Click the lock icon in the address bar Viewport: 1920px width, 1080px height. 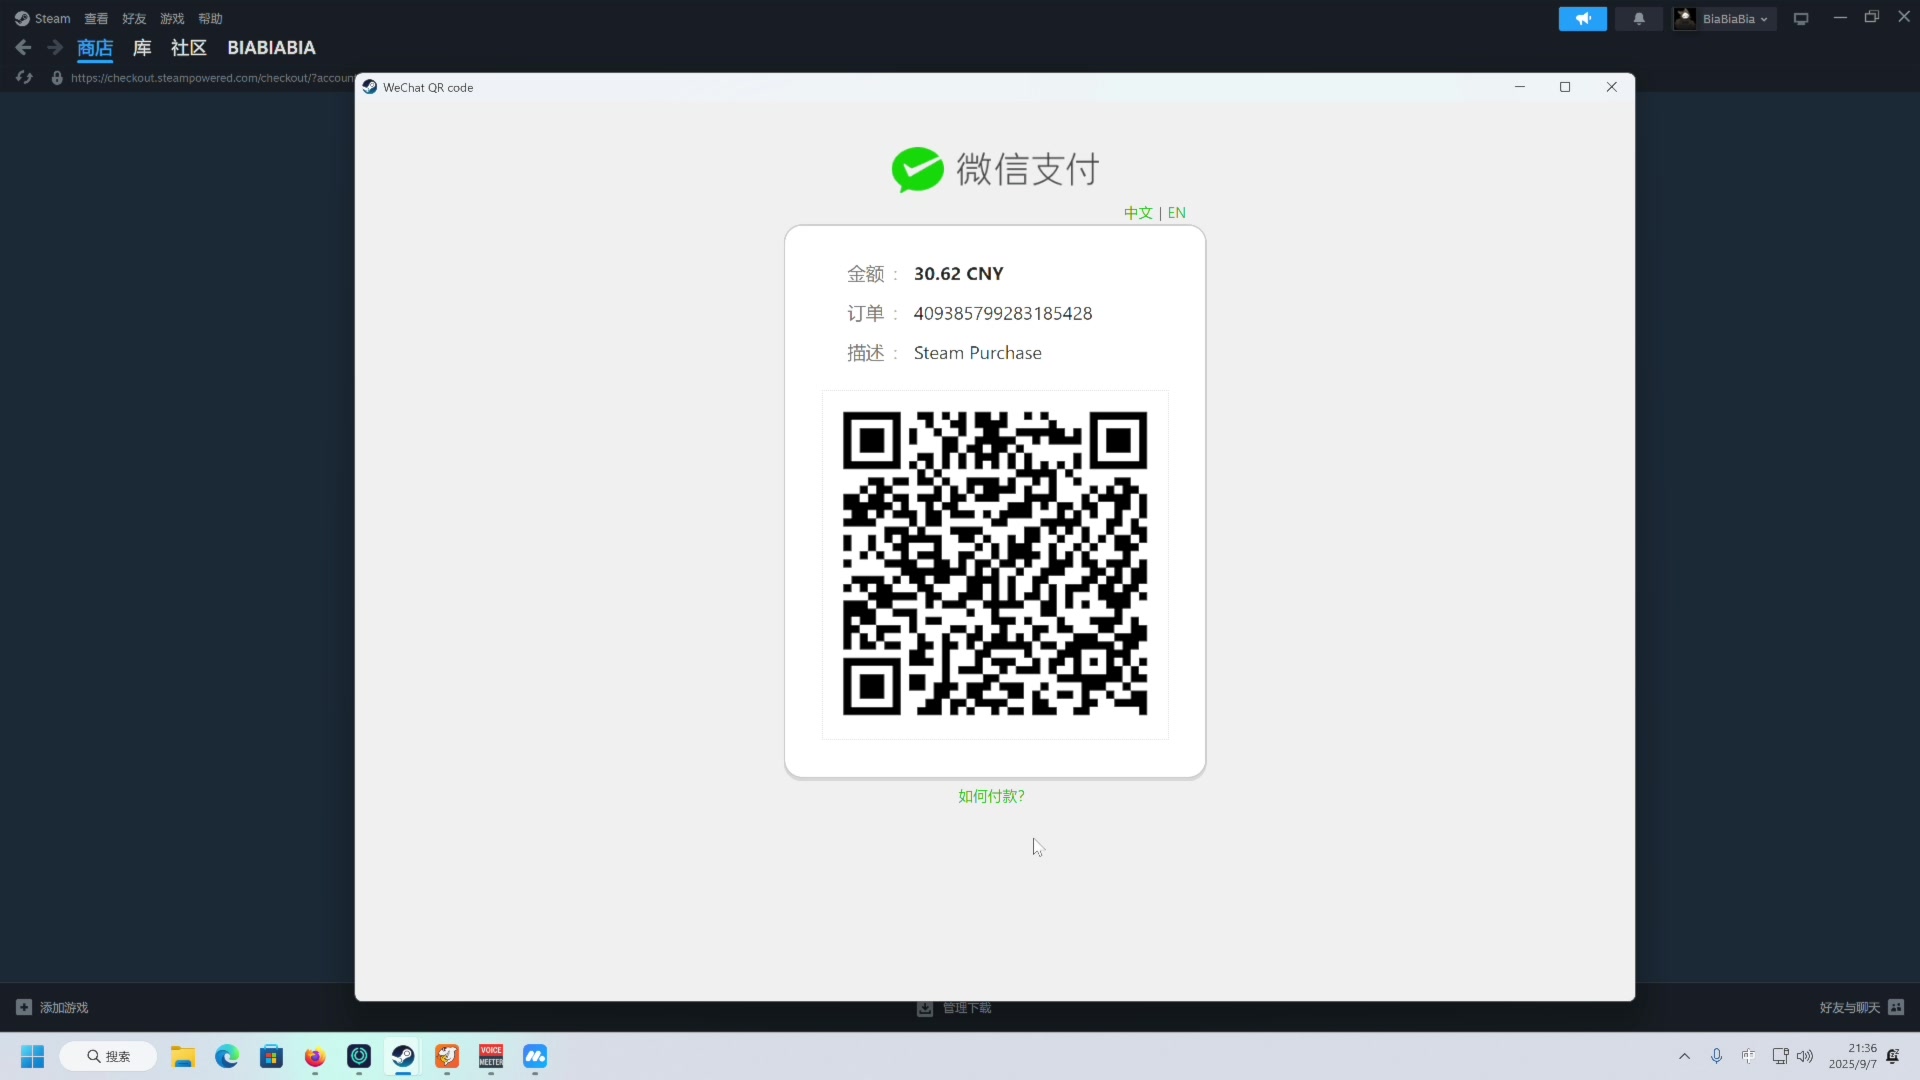[57, 78]
